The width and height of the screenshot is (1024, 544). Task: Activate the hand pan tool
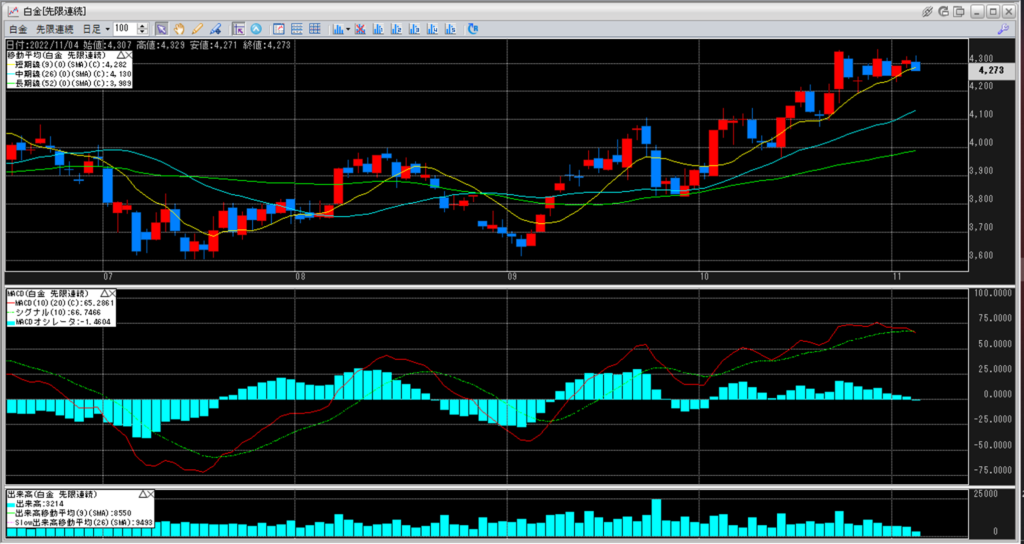pyautogui.click(x=179, y=29)
